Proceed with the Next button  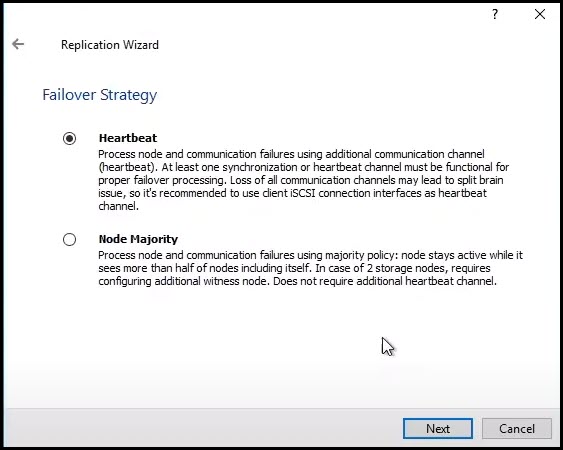(x=438, y=428)
